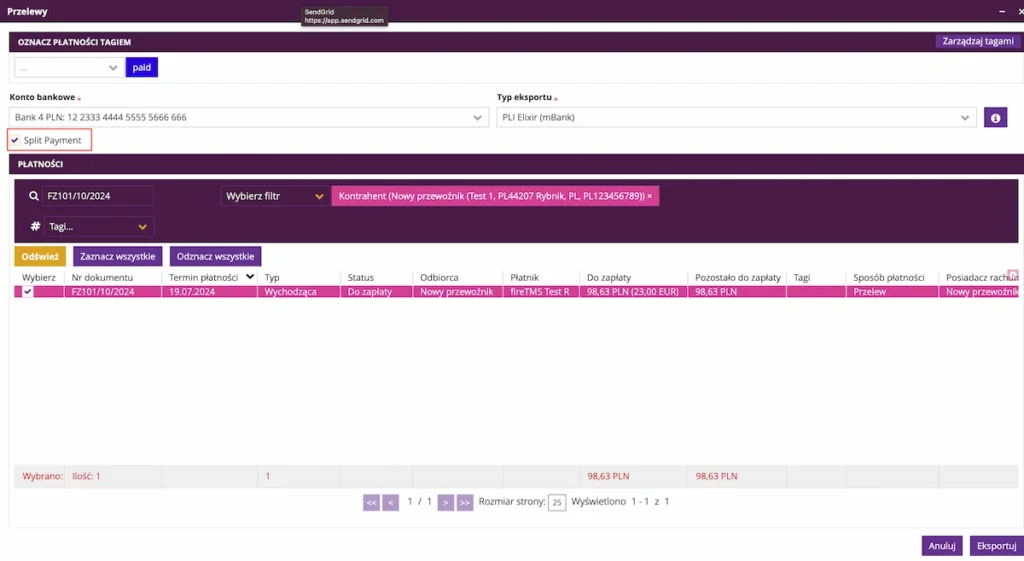Screen dimensions: 1024x561
Task: Click the fireTMS Test R payer cell
Action: [541, 292]
